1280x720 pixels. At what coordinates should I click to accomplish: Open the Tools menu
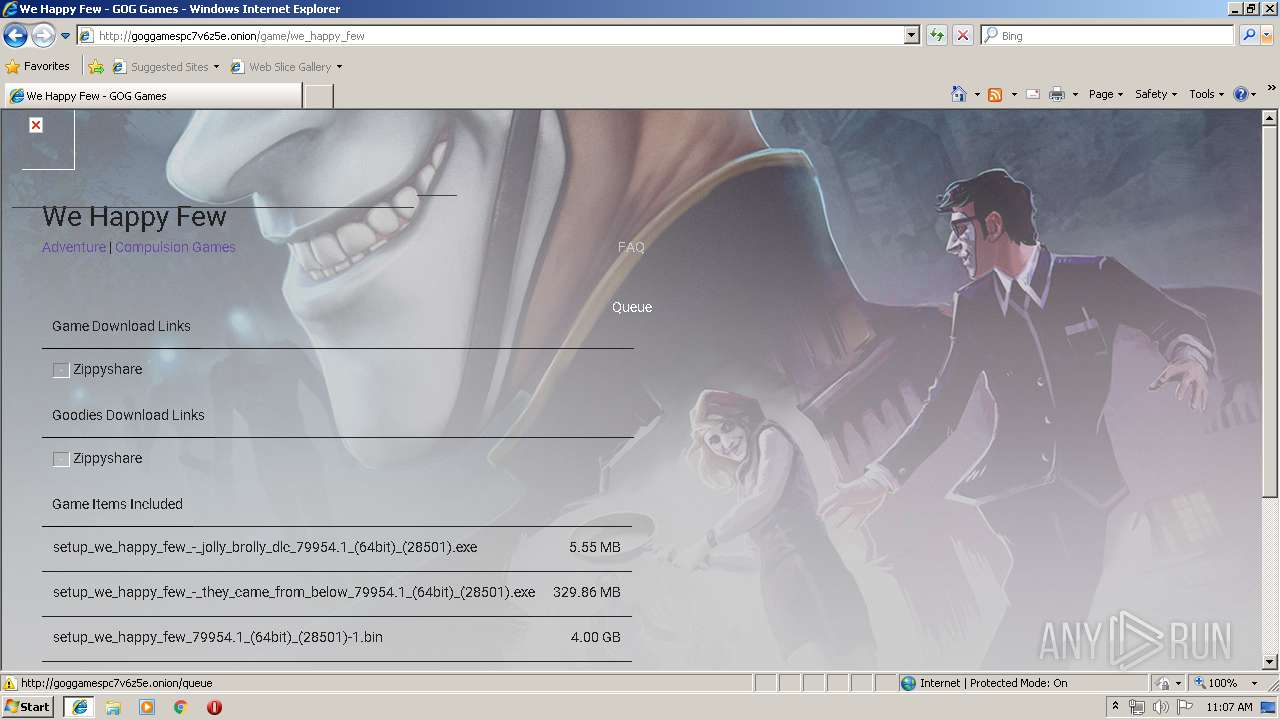coord(1206,94)
